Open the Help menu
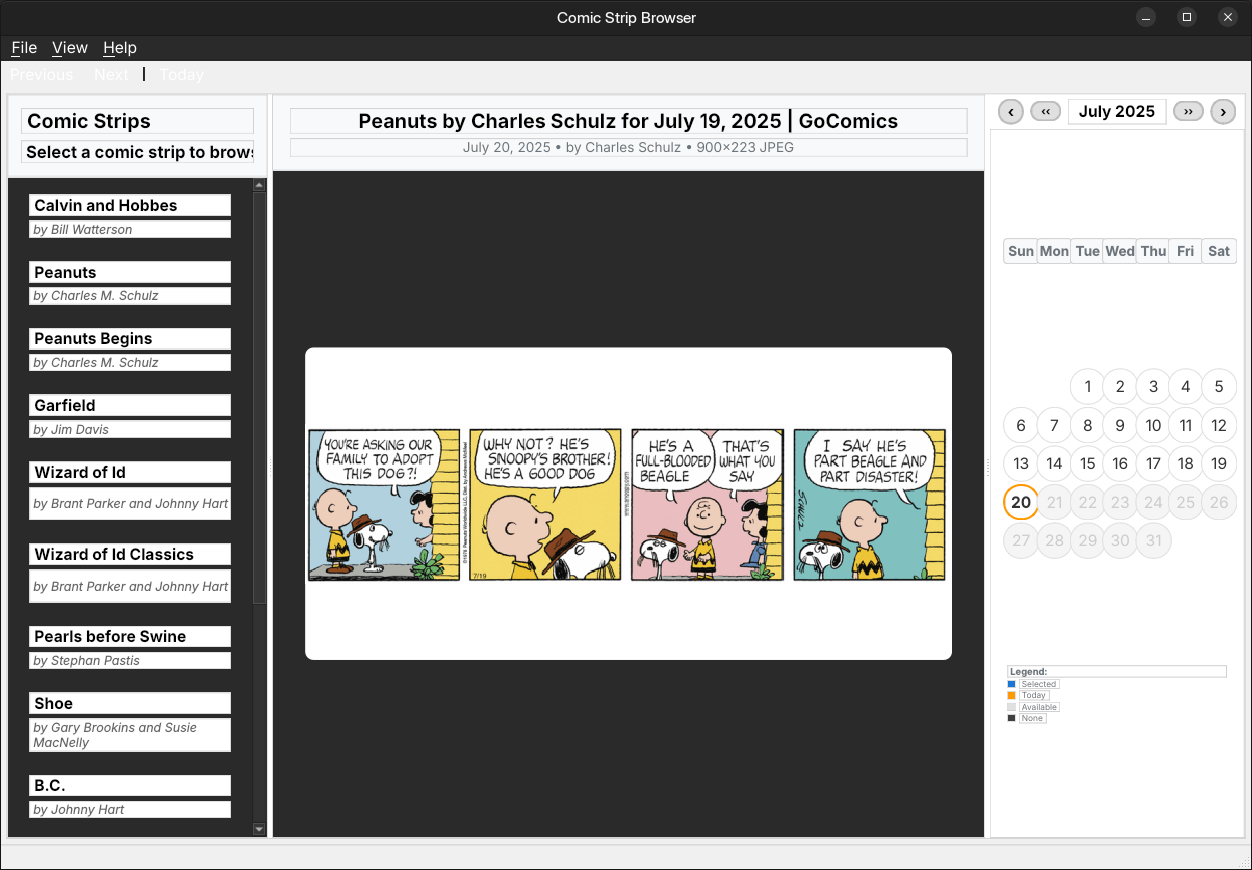This screenshot has width=1252, height=870. click(x=120, y=48)
